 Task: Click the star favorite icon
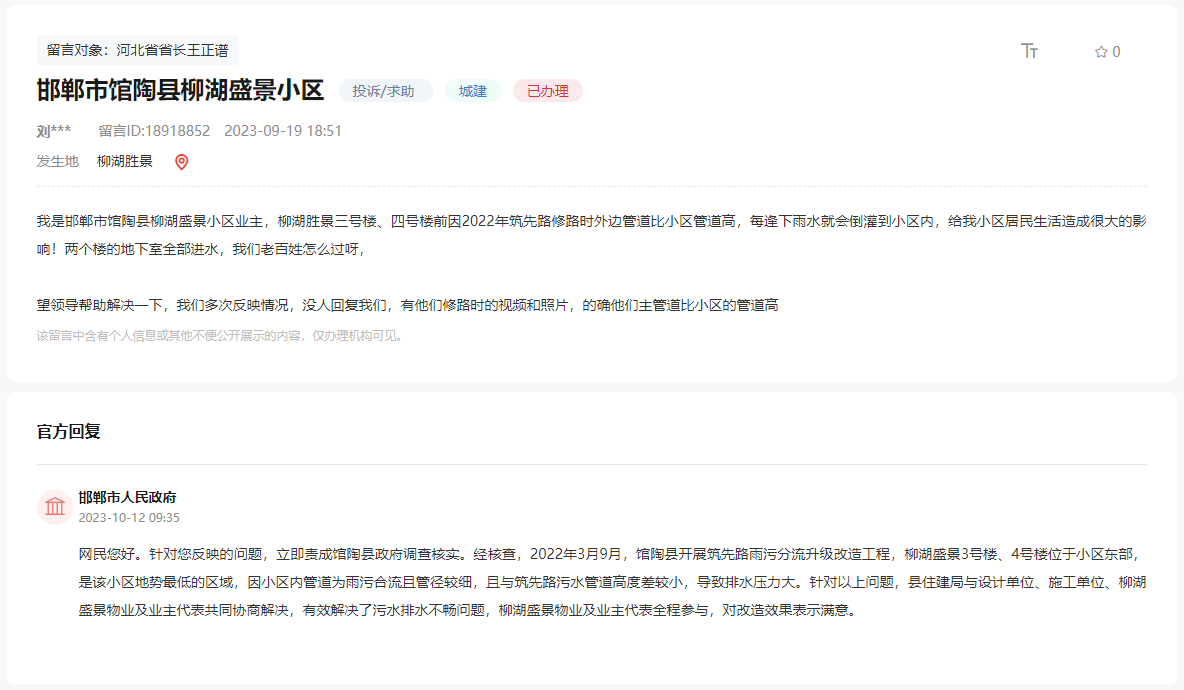[1101, 52]
